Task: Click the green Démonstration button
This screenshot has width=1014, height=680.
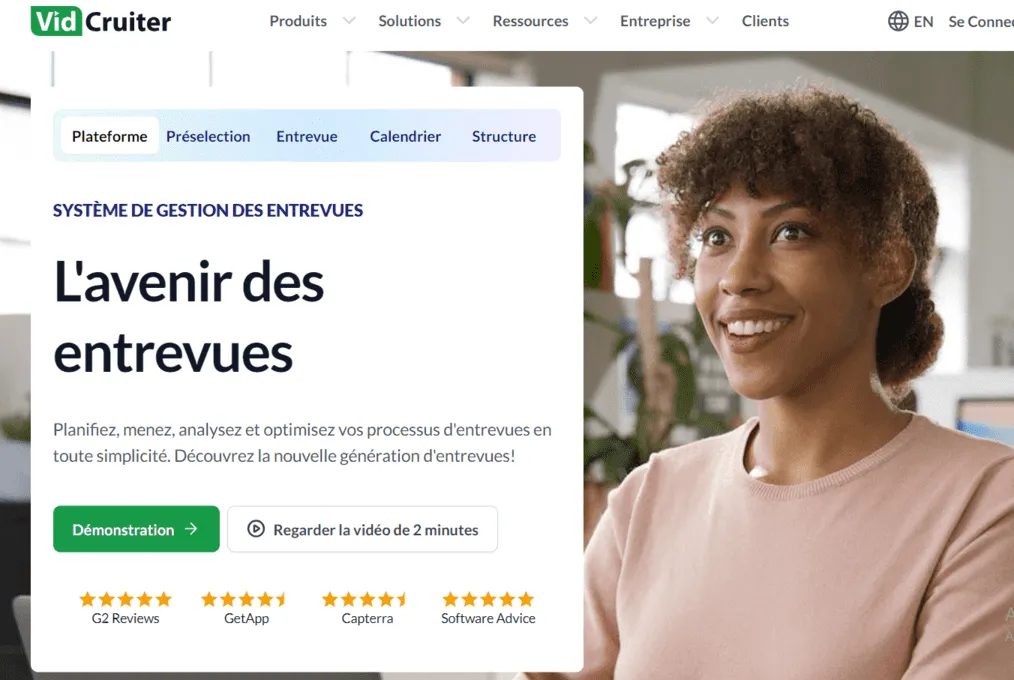Action: click(x=136, y=529)
